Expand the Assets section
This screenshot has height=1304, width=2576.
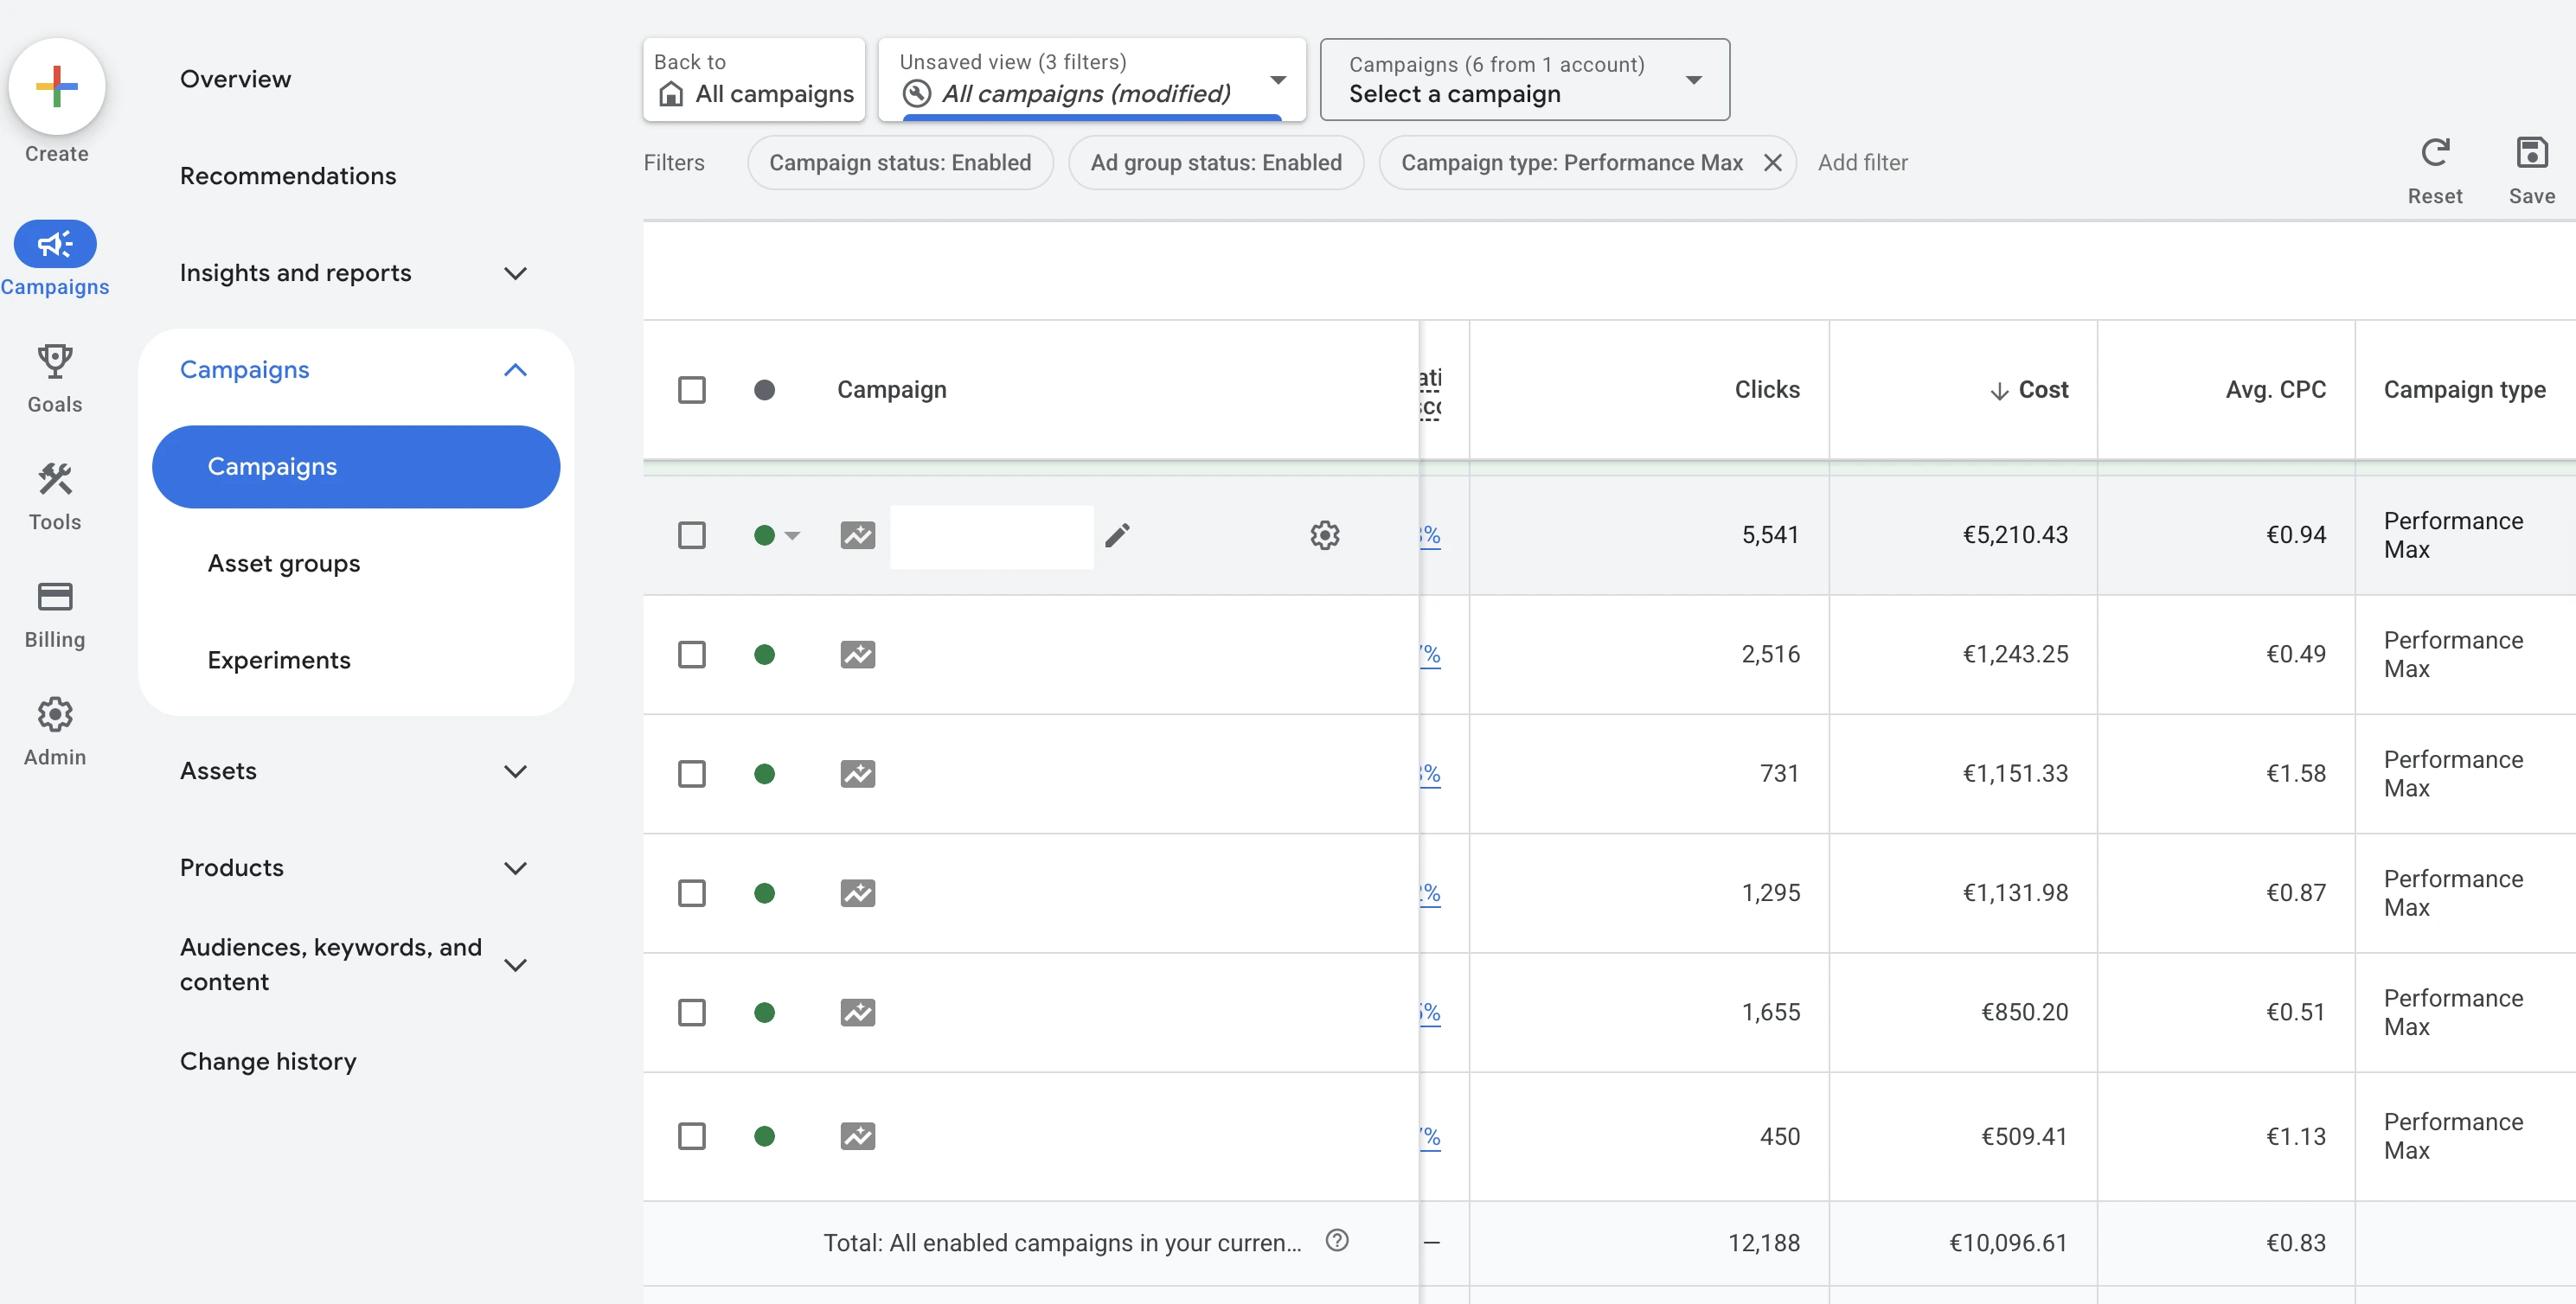pos(515,771)
